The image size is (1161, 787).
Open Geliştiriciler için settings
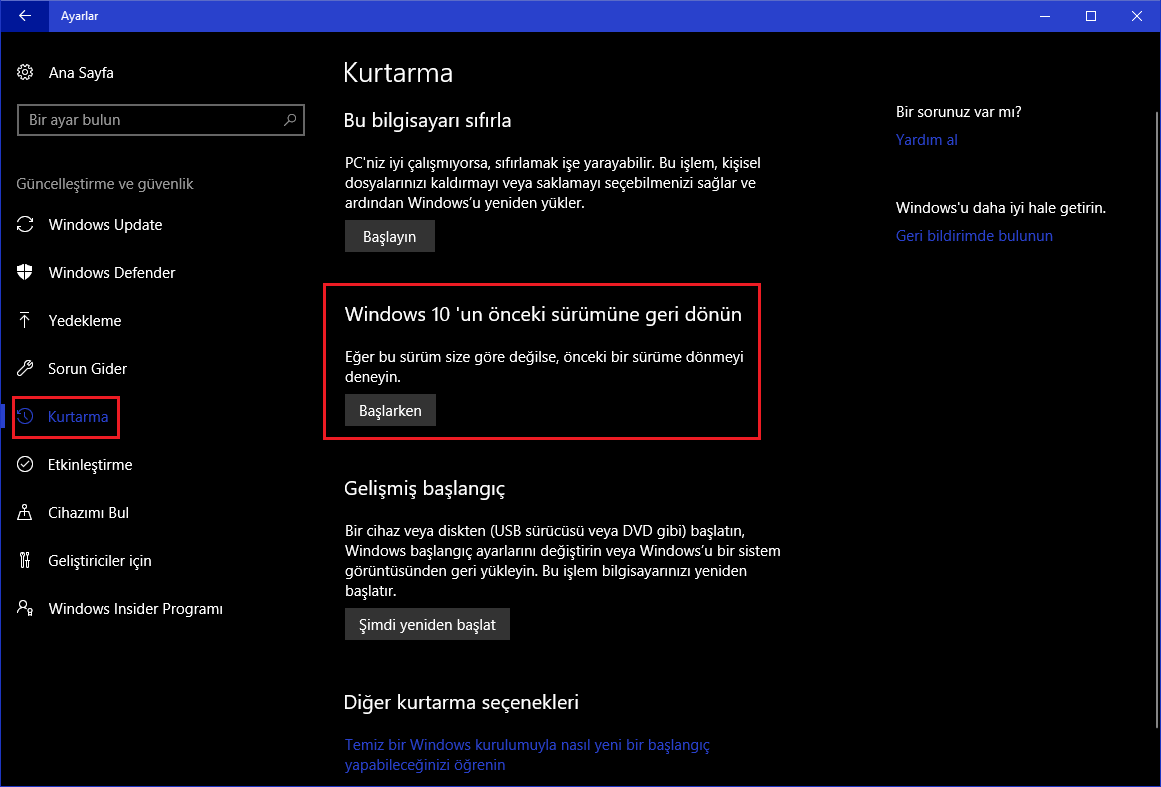point(100,560)
